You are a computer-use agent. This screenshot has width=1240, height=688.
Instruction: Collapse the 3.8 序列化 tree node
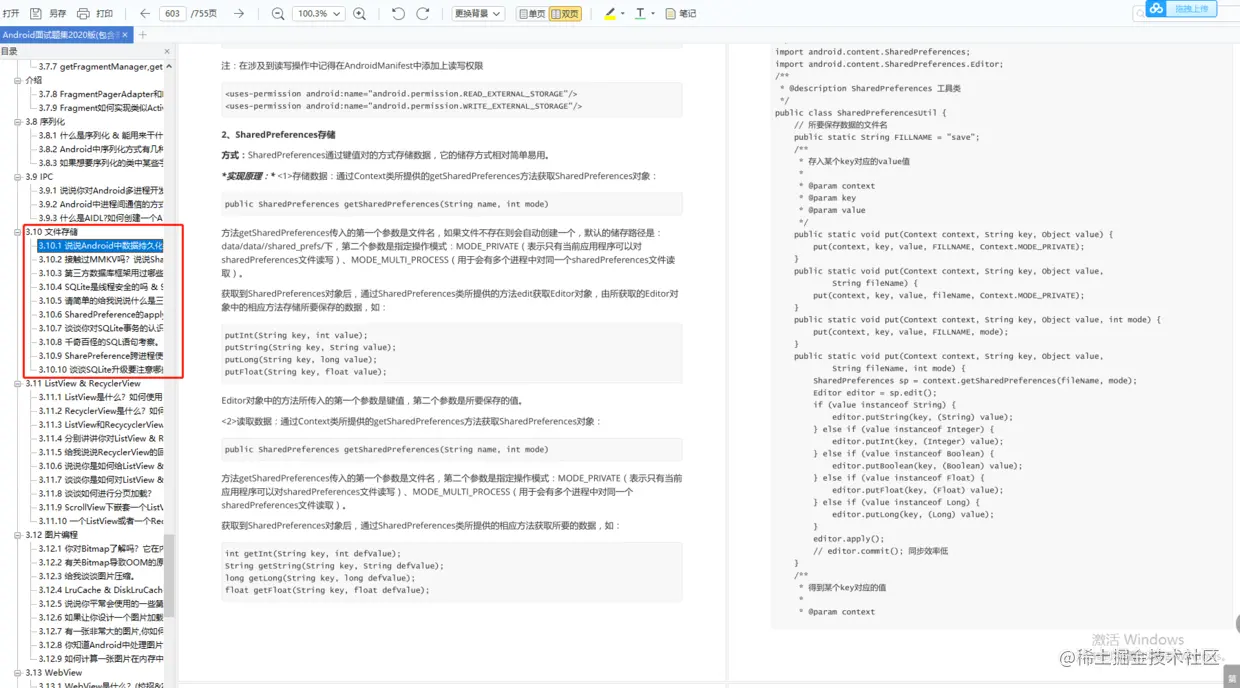pyautogui.click(x=19, y=122)
